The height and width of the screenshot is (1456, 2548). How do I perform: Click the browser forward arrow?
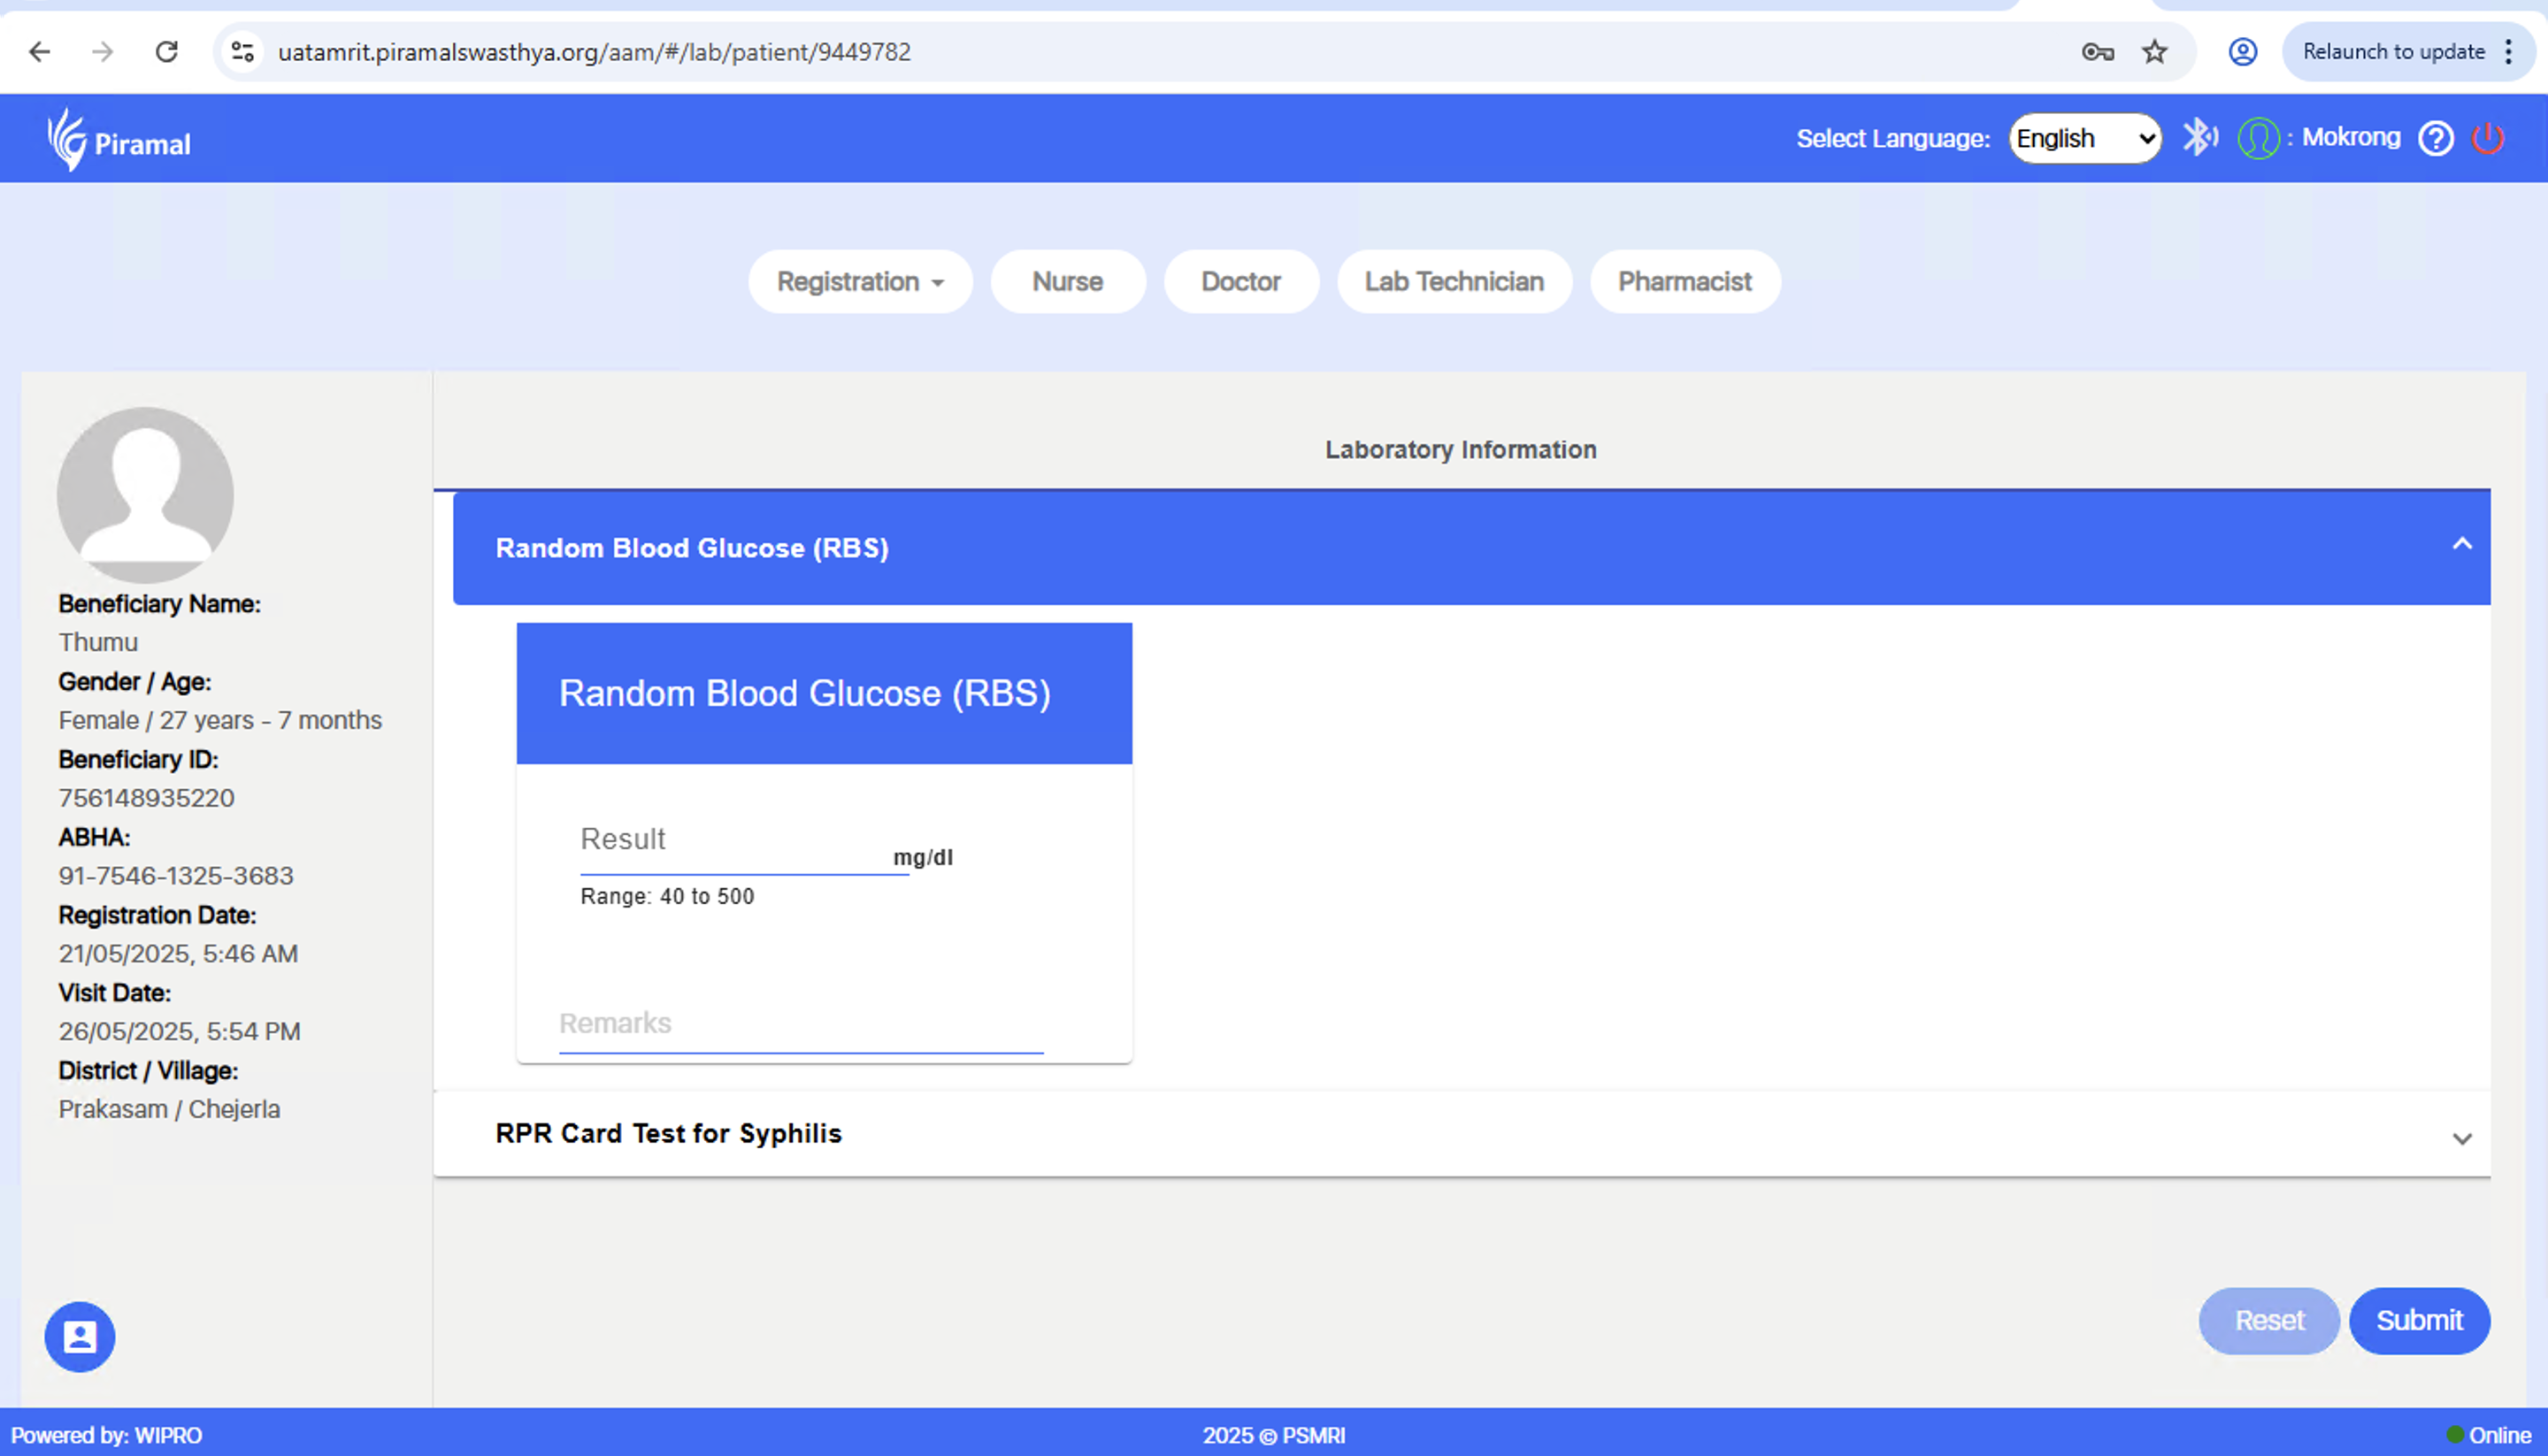(x=102, y=51)
